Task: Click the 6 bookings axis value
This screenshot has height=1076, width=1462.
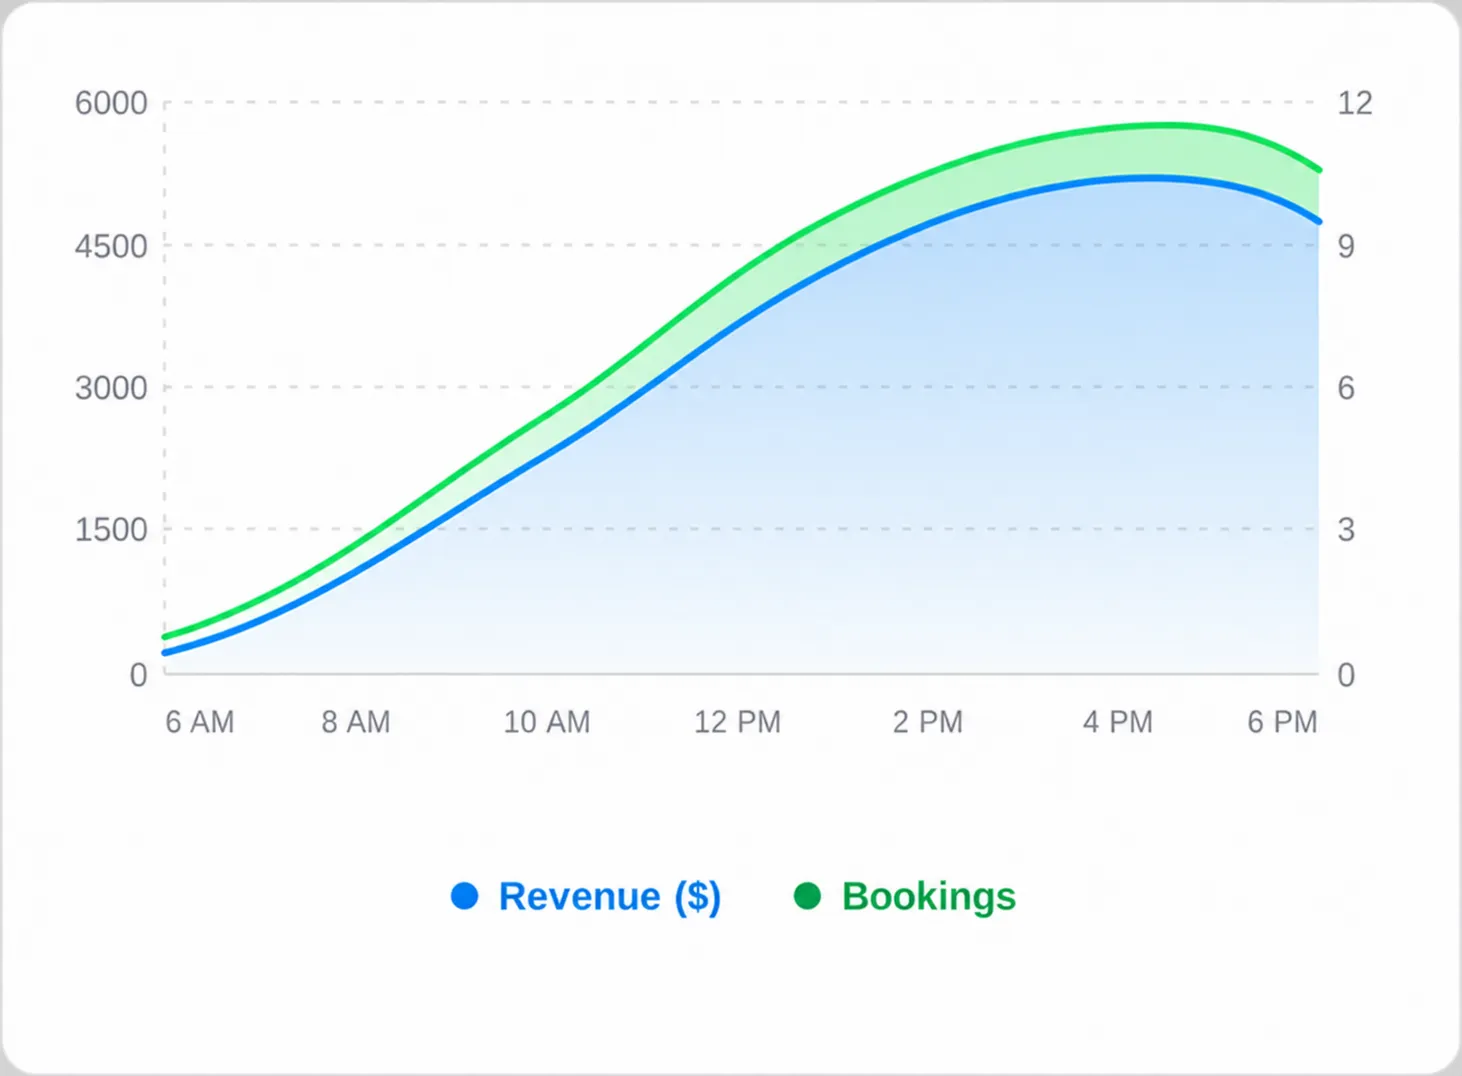Action: pos(1347,388)
